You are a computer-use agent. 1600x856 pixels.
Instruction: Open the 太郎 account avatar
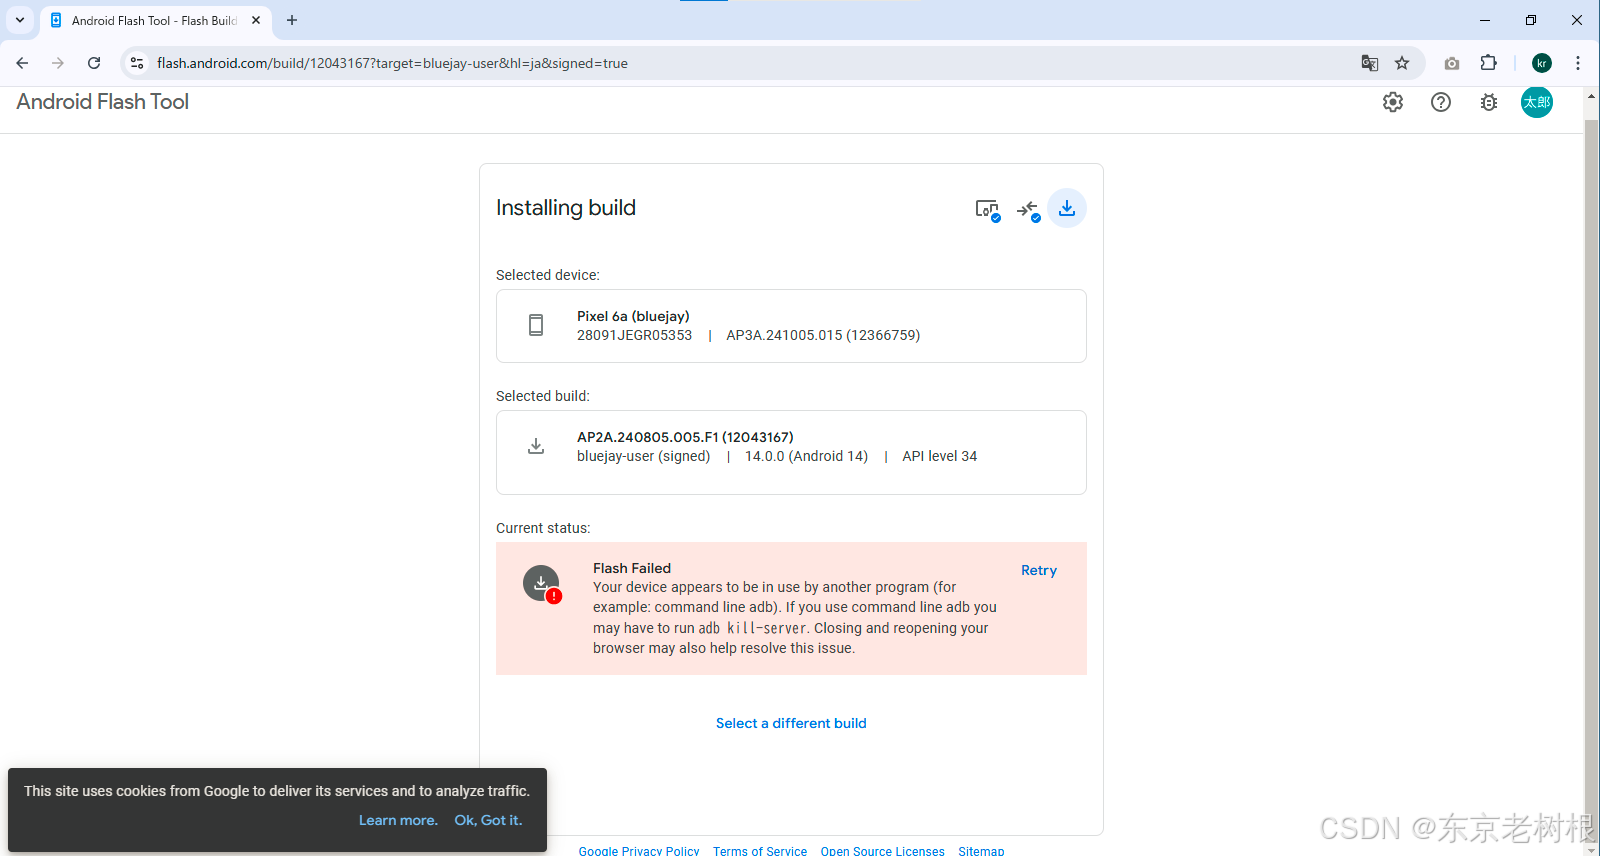coord(1537,102)
